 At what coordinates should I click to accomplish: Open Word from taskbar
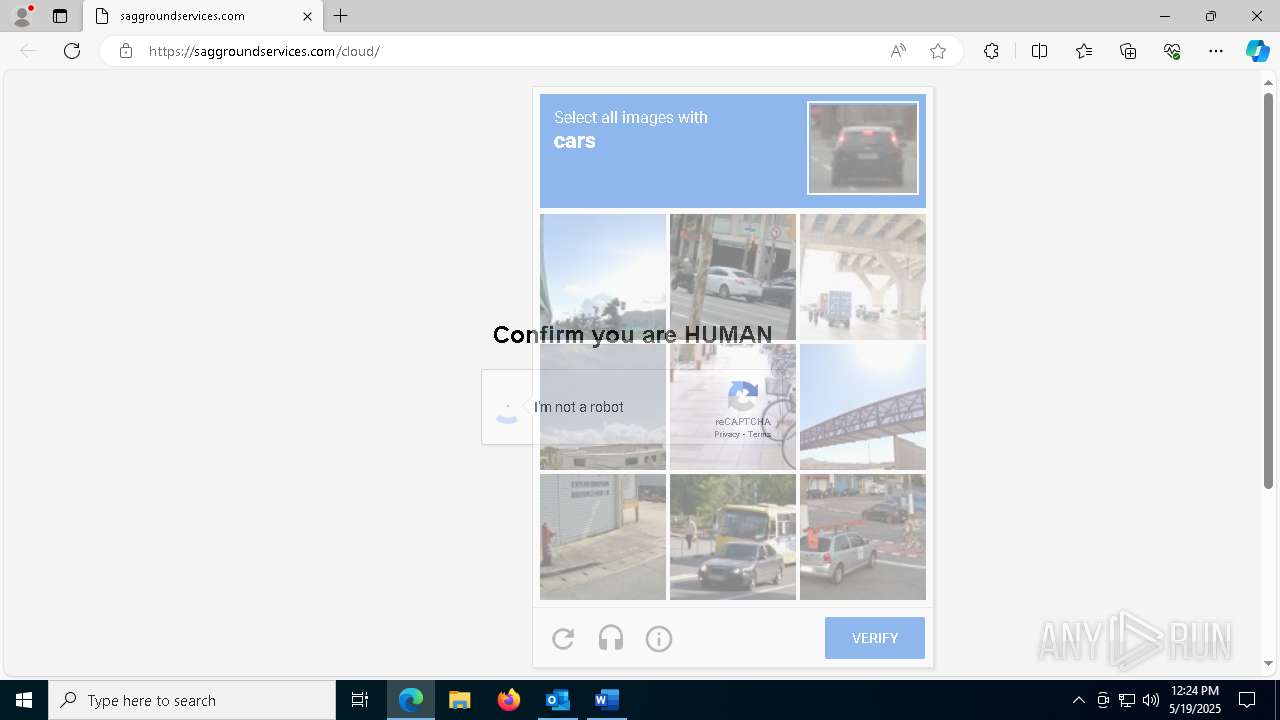(x=605, y=700)
